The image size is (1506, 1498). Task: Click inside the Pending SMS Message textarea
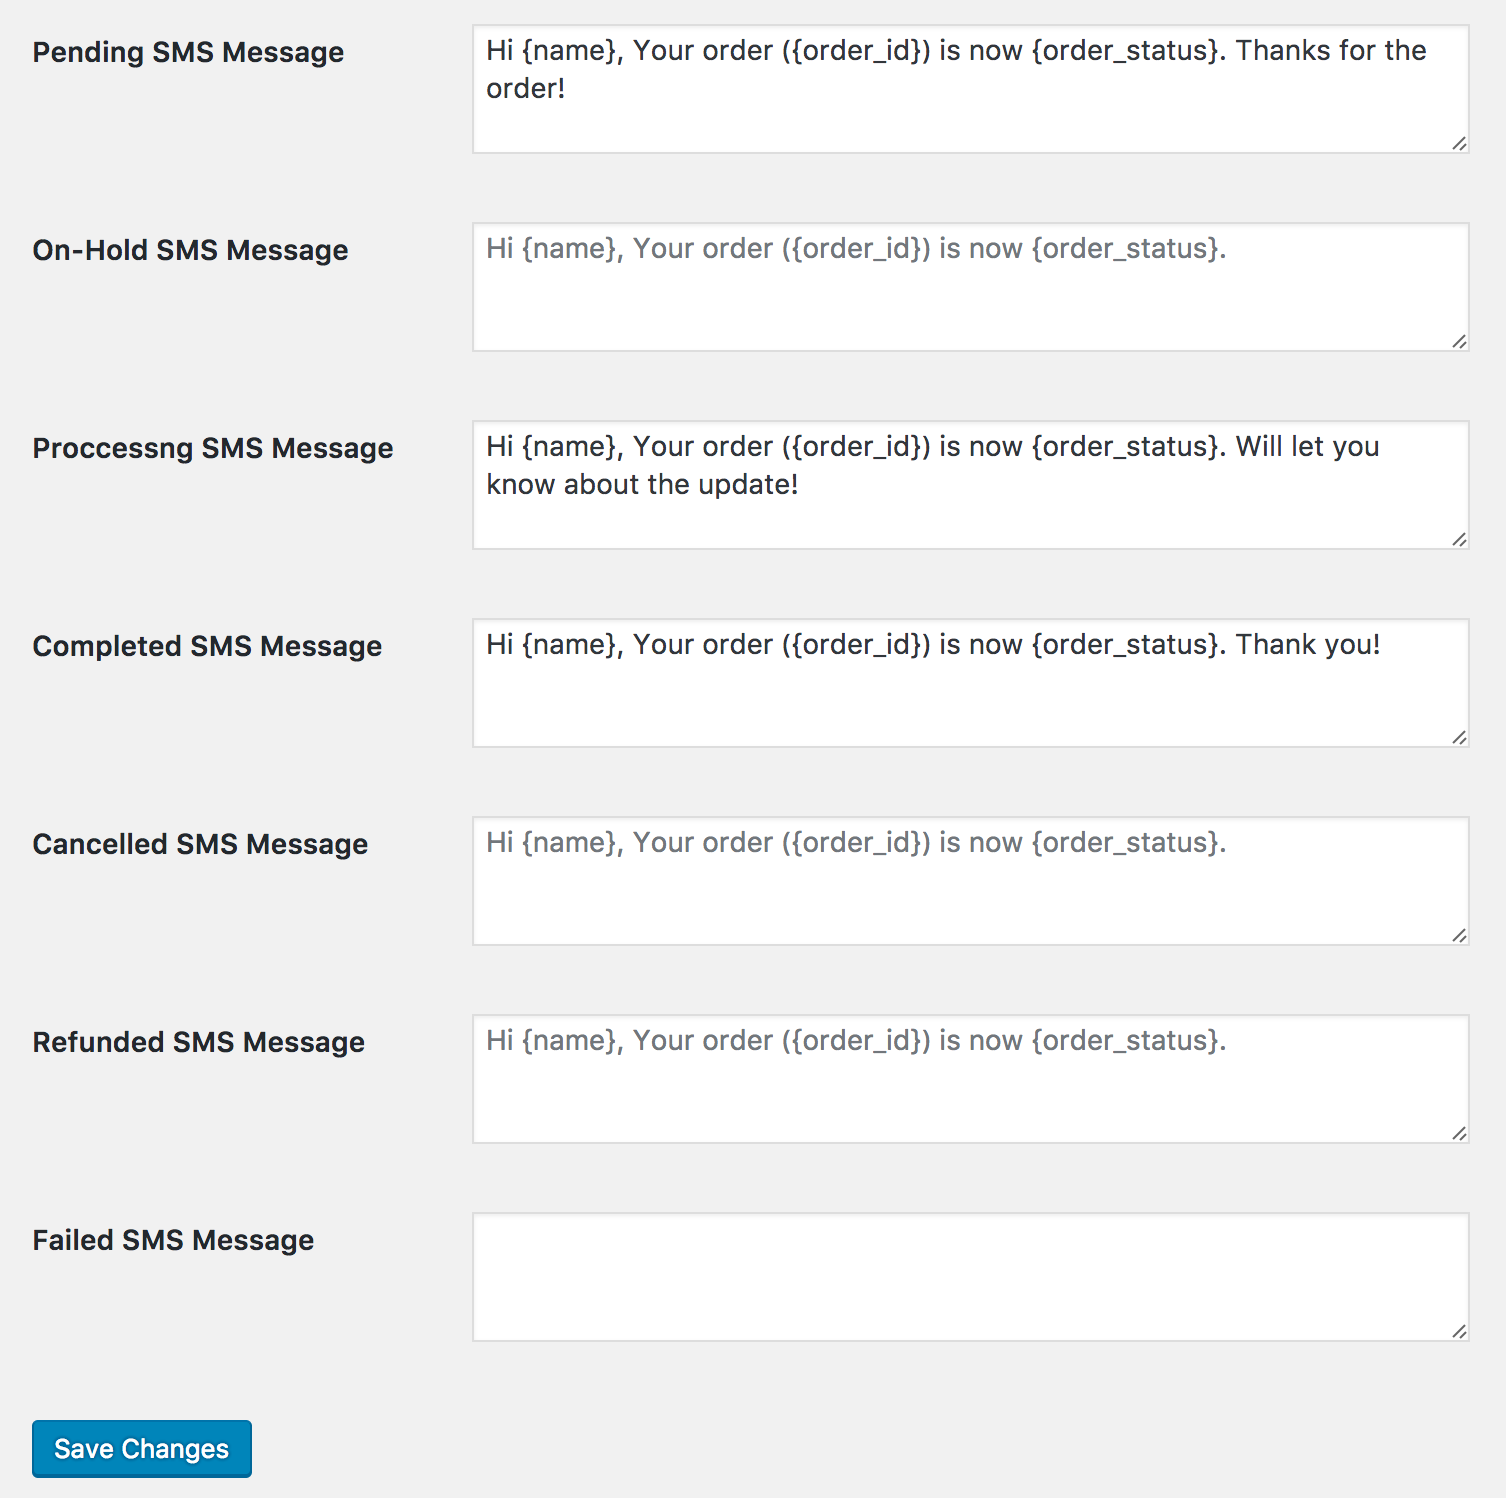[x=970, y=90]
